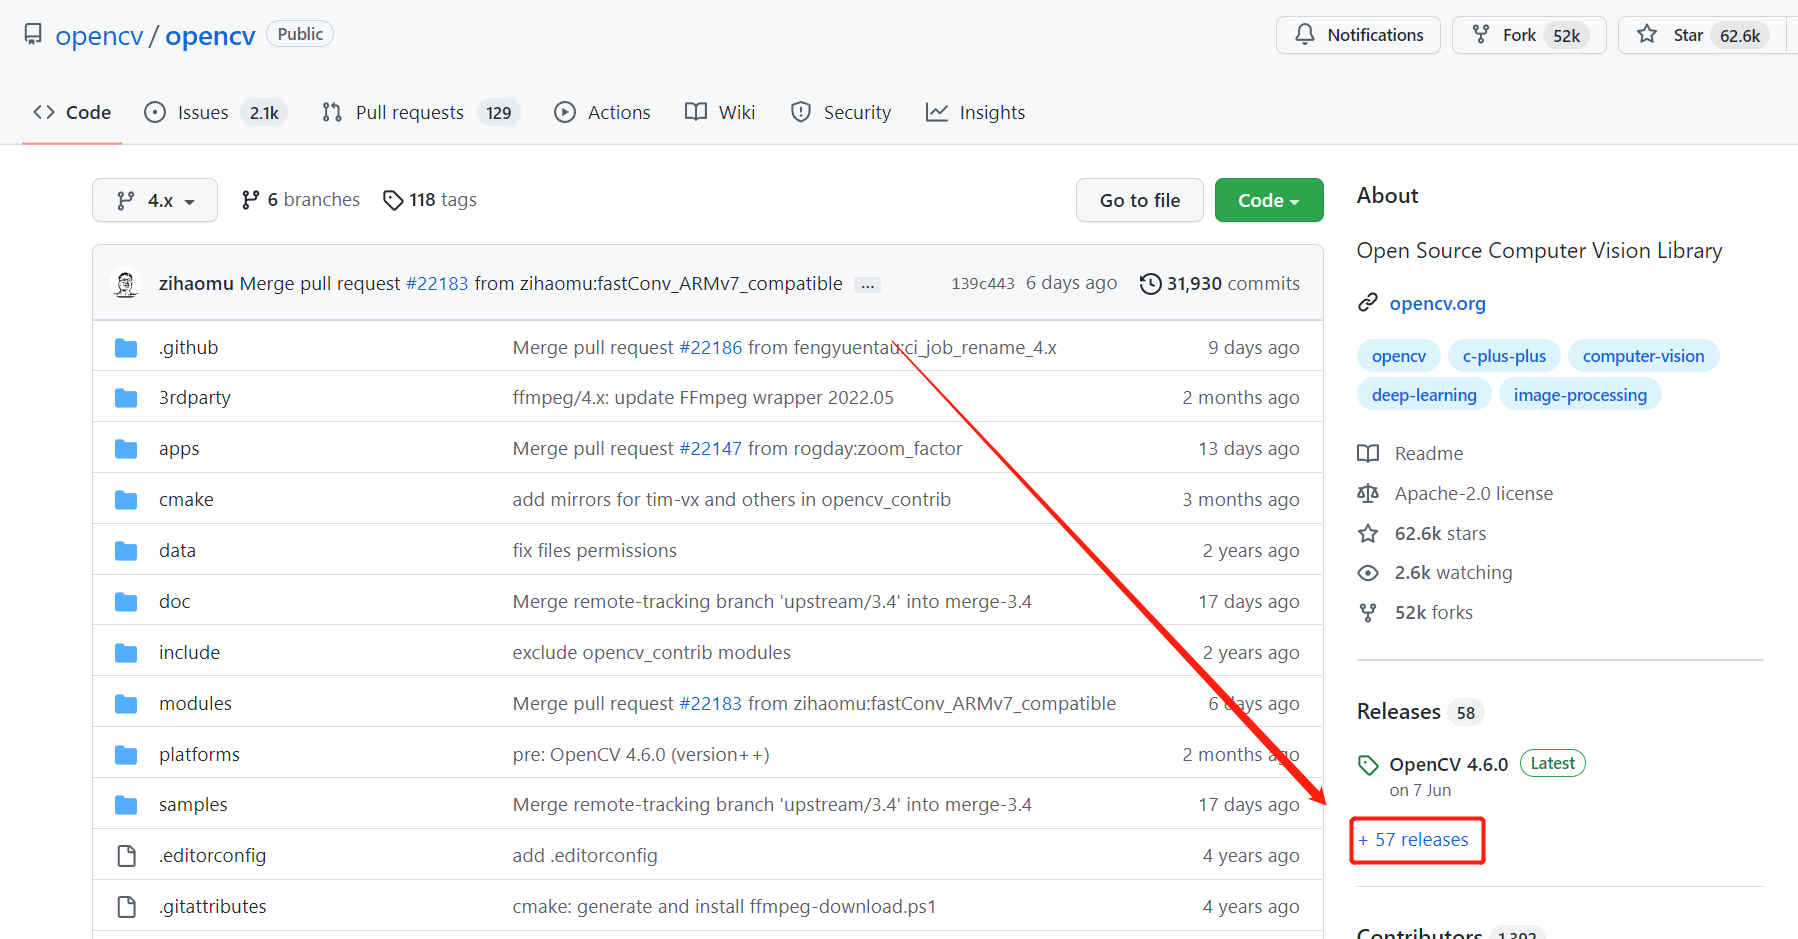Click the platforms folder icon
1798x939 pixels.
(126, 755)
